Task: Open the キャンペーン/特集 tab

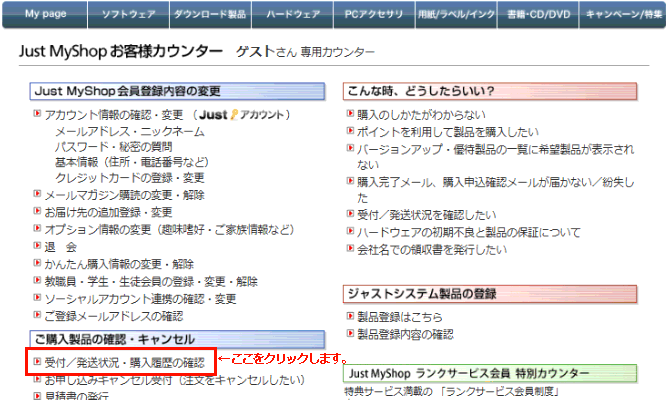Action: (x=623, y=14)
